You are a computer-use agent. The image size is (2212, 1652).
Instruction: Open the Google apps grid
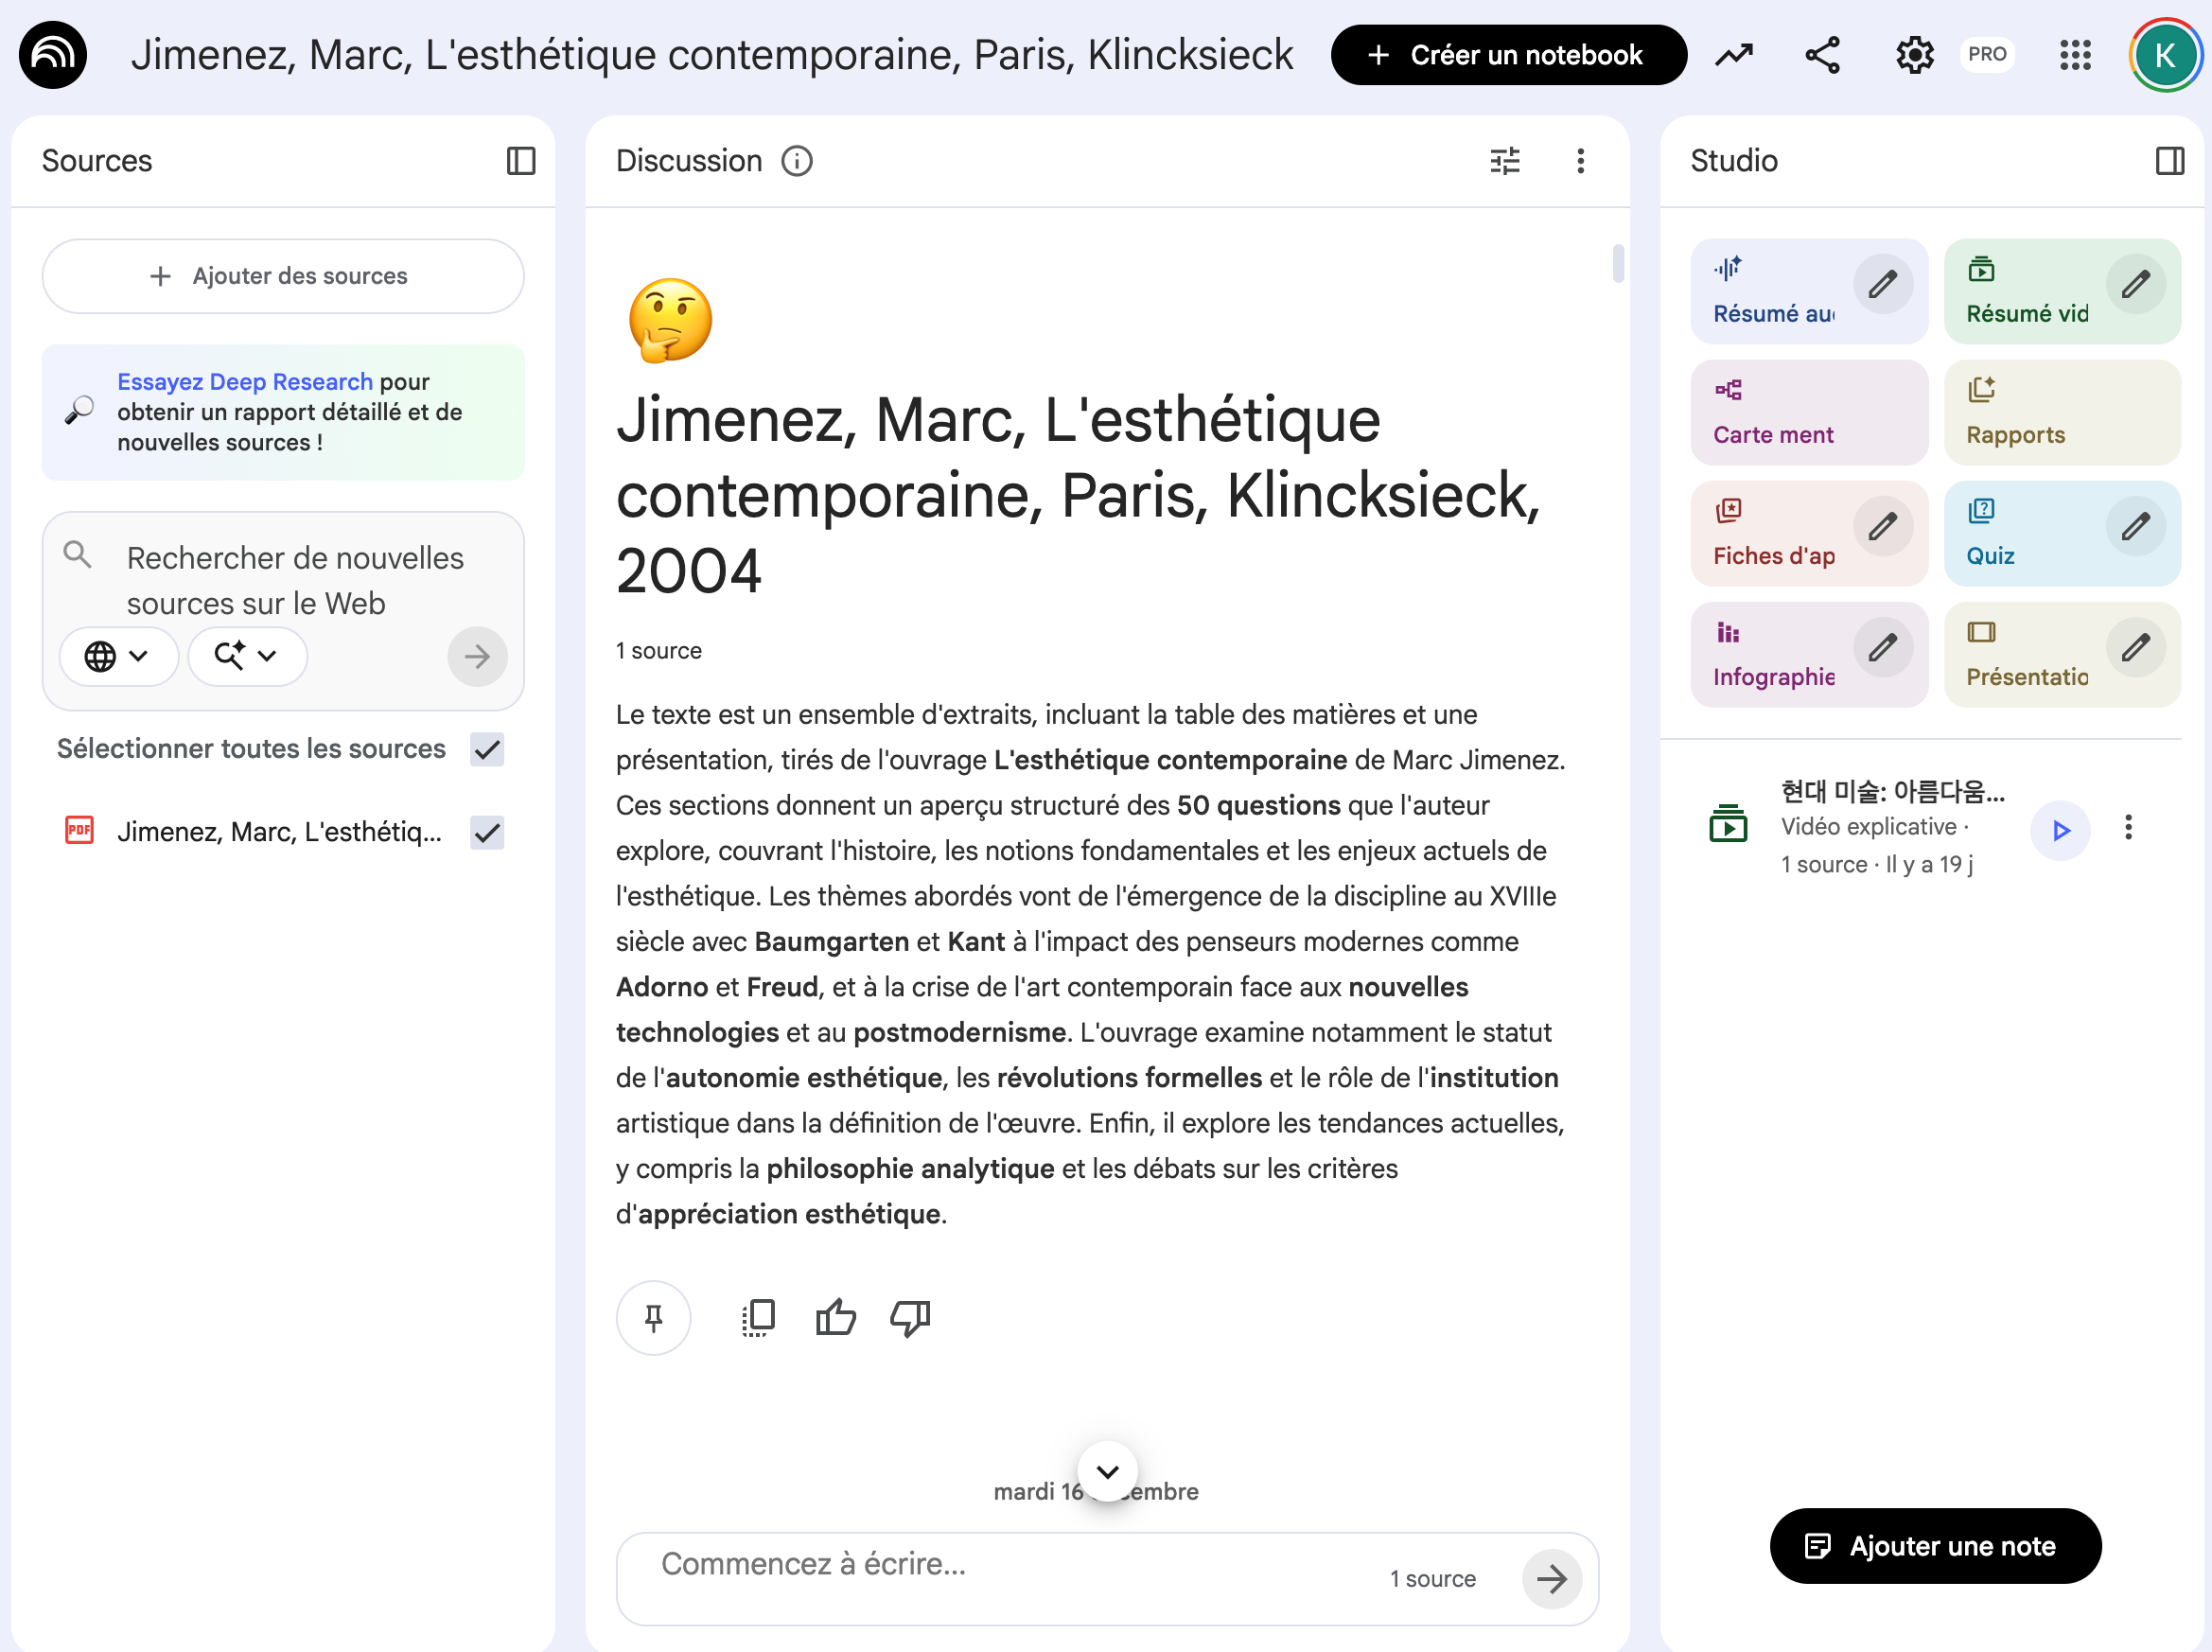tap(2075, 55)
